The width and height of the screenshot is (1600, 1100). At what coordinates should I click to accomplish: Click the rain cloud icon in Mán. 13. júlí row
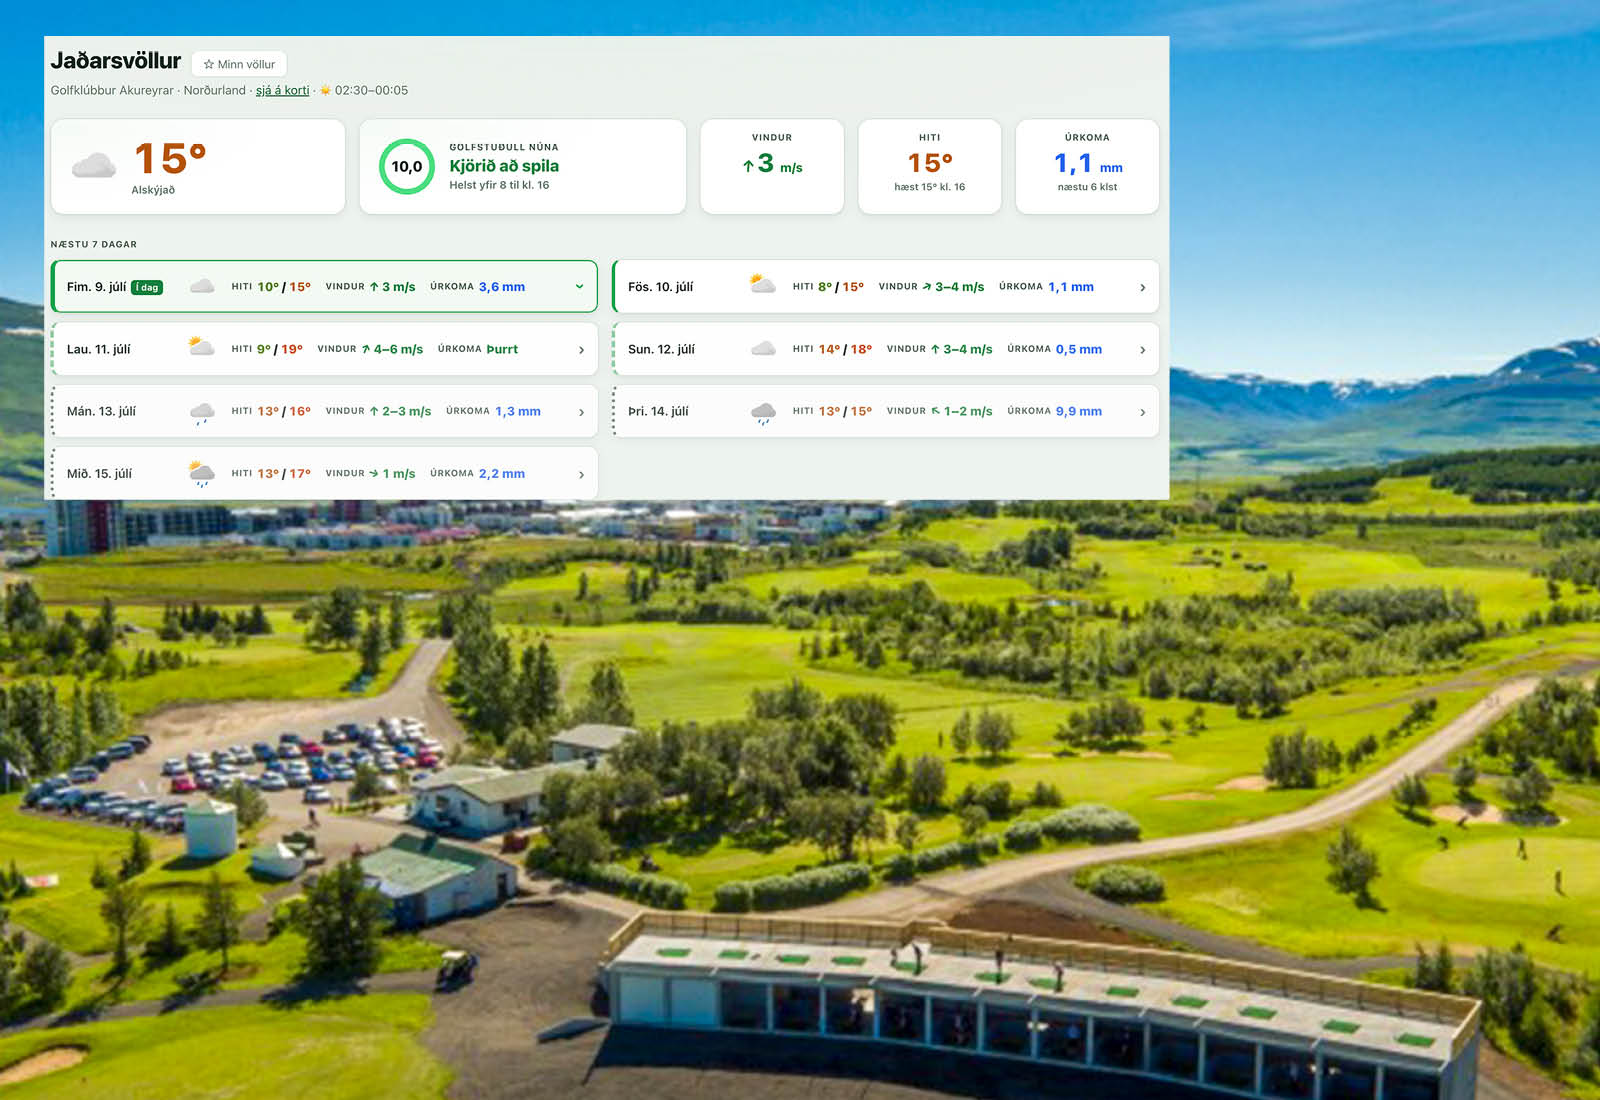[x=202, y=413]
